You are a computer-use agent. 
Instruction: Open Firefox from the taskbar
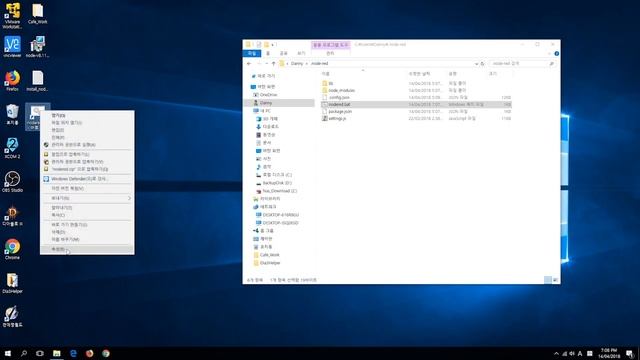tap(89, 353)
